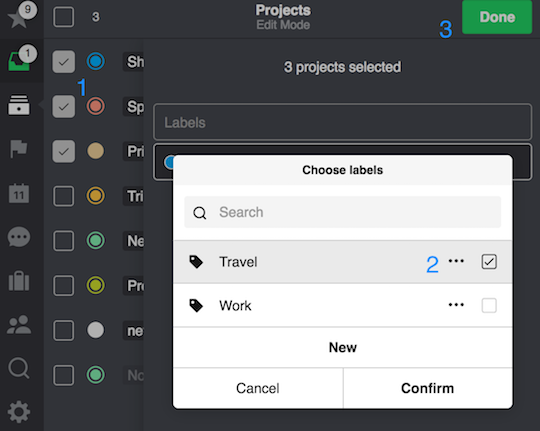Open the Work label more options menu

[456, 305]
